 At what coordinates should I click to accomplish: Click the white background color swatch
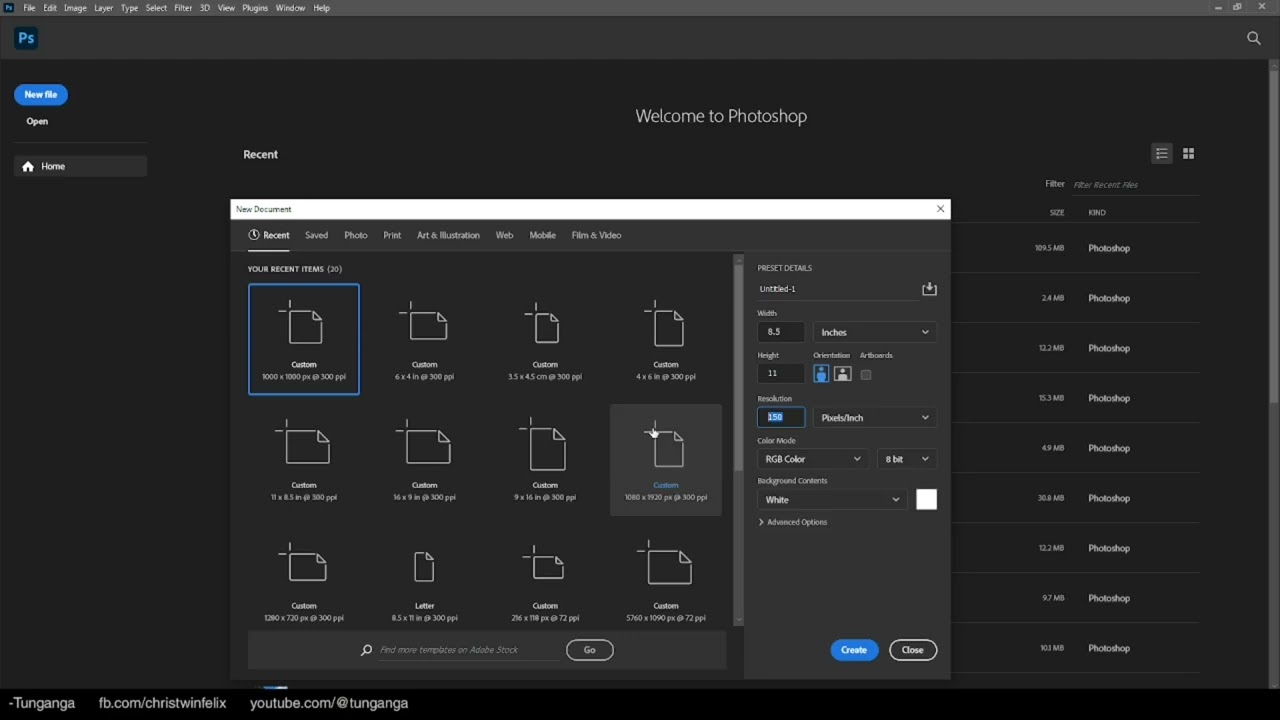927,500
